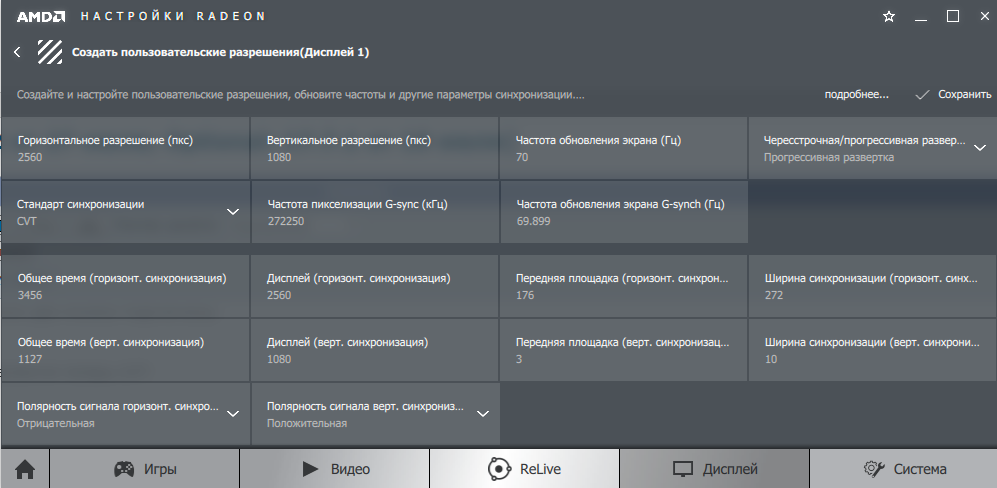Click the checkmark icon beside Сохранить
Viewport: 997px width, 488px height.
[922, 95]
